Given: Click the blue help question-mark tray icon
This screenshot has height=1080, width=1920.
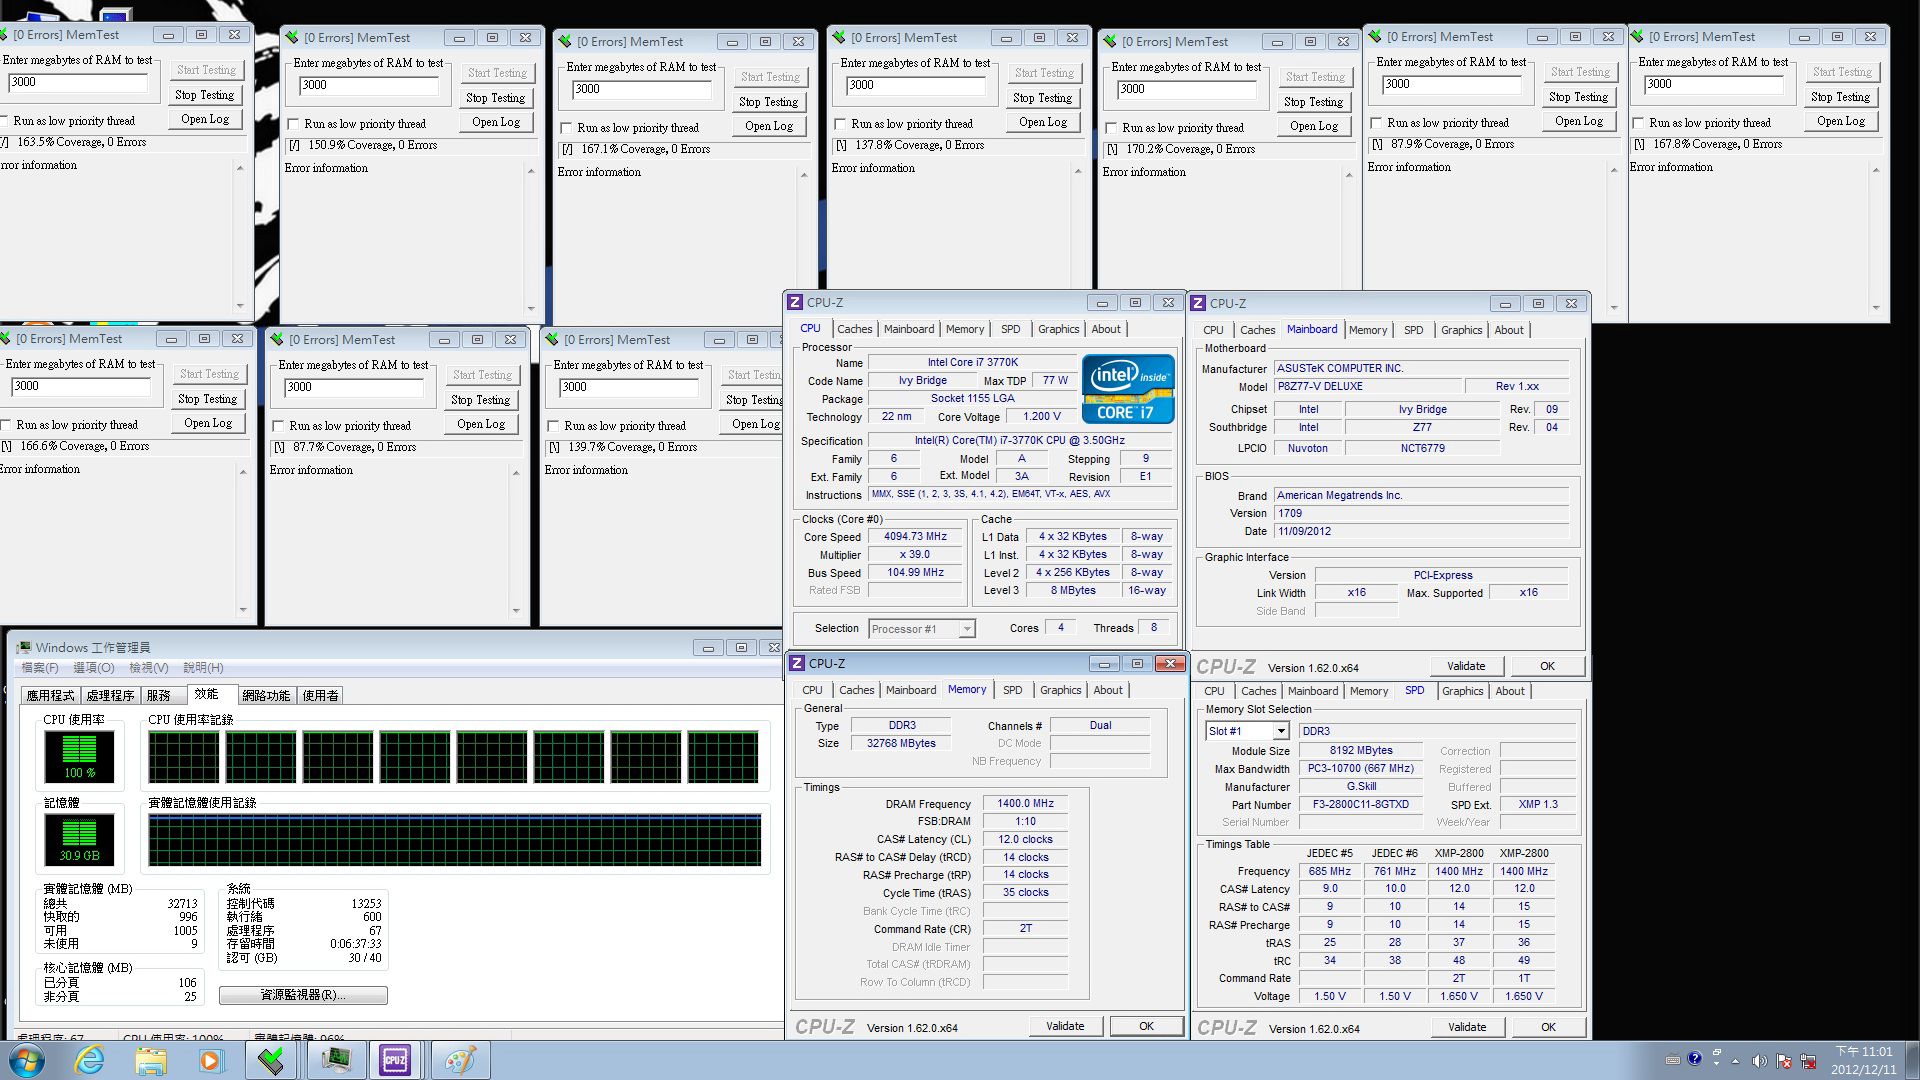Looking at the screenshot, I should click(x=1694, y=1058).
